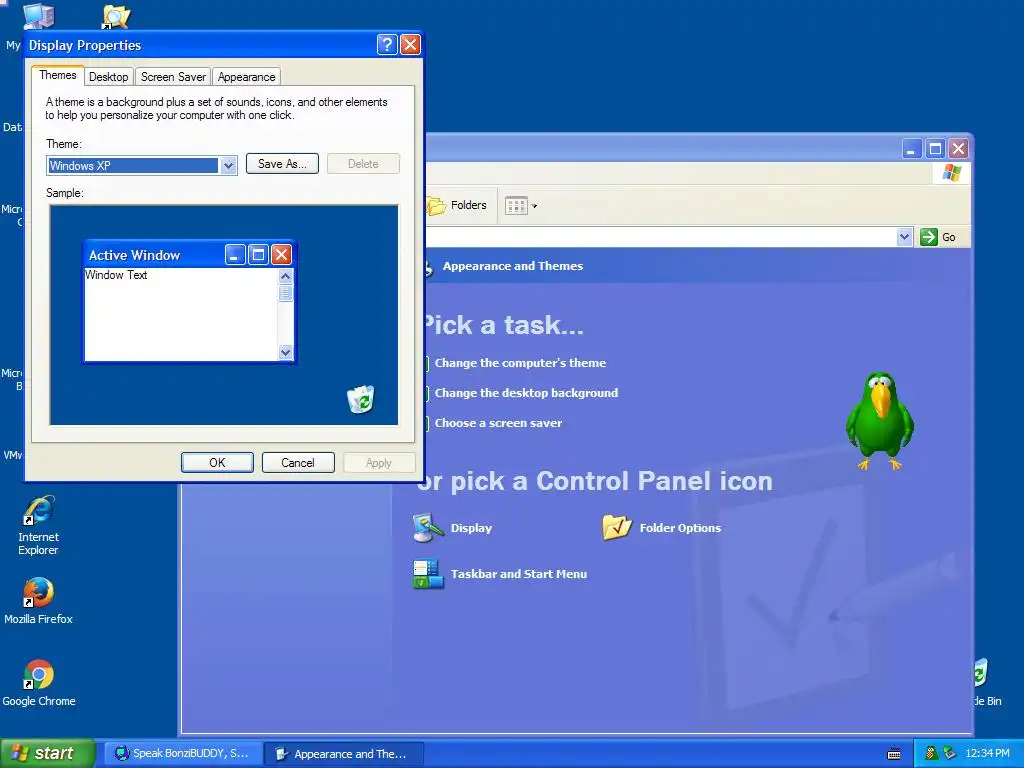Open the Mozilla Firefox desktop shortcut
Screen dimensions: 1024x768
(x=39, y=601)
